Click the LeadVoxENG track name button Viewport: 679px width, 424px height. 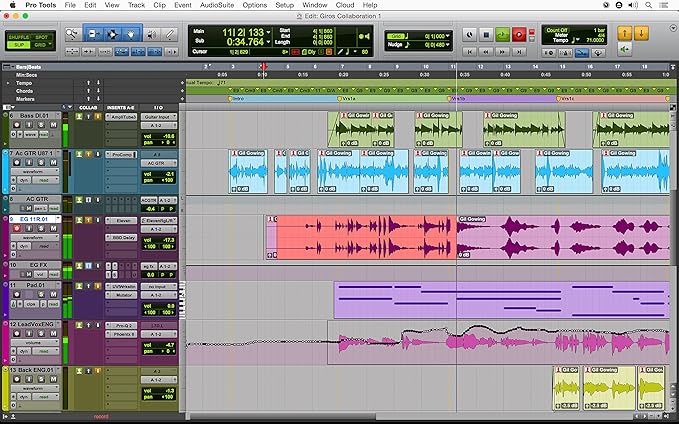pyautogui.click(x=33, y=325)
